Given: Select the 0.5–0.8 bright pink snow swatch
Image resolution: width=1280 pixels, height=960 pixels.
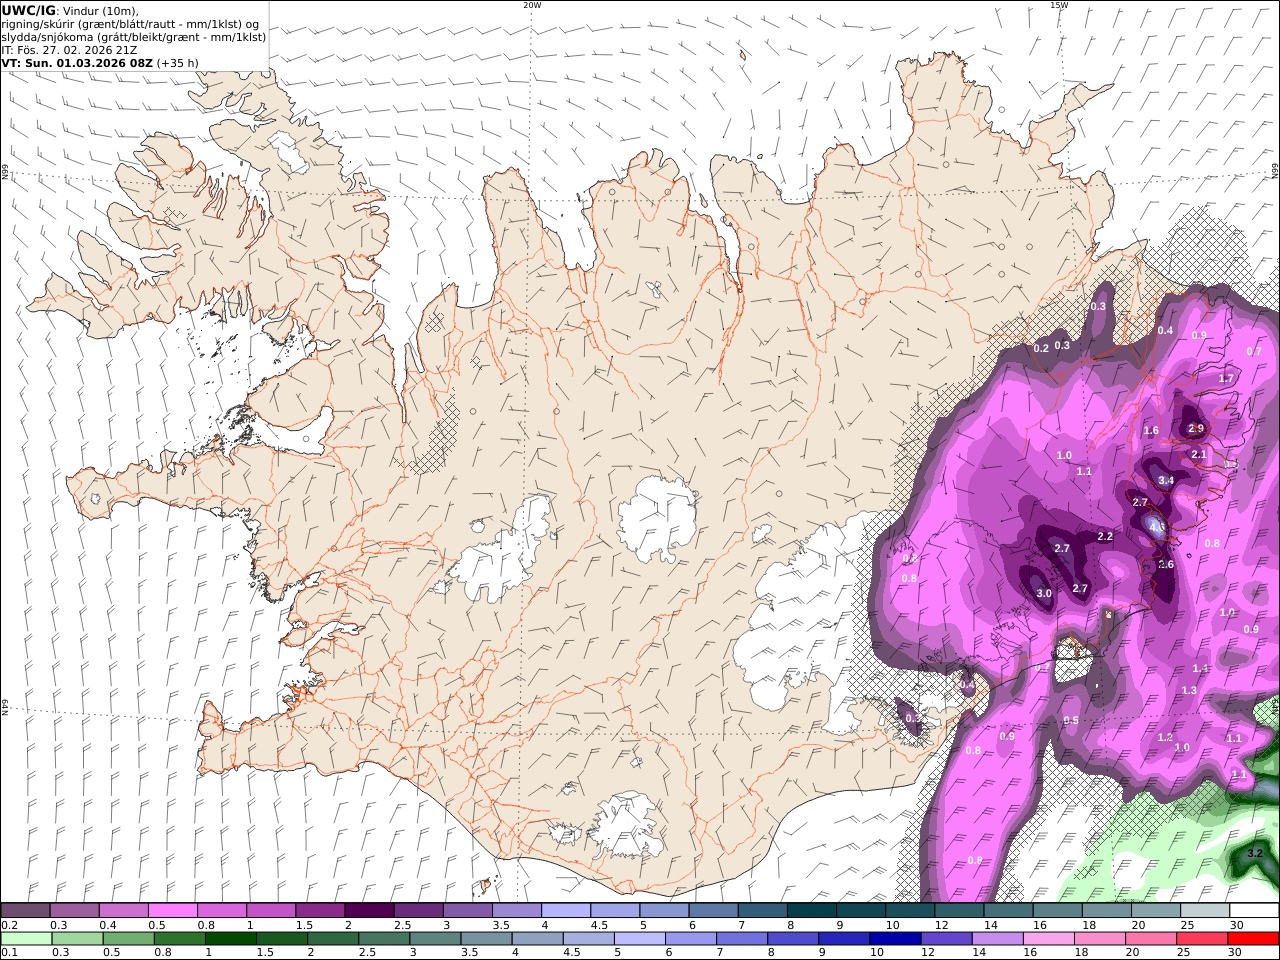Looking at the screenshot, I should 172,910.
